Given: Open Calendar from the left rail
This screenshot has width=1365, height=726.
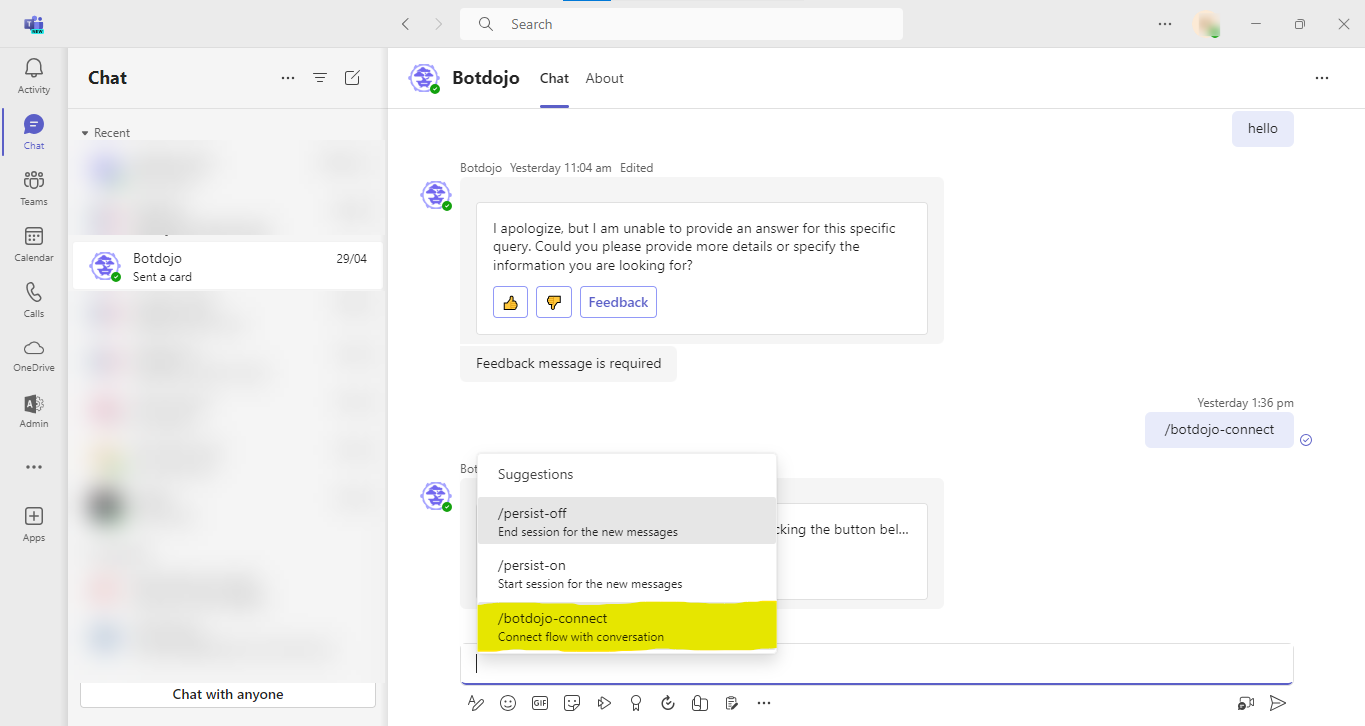Looking at the screenshot, I should [x=34, y=244].
